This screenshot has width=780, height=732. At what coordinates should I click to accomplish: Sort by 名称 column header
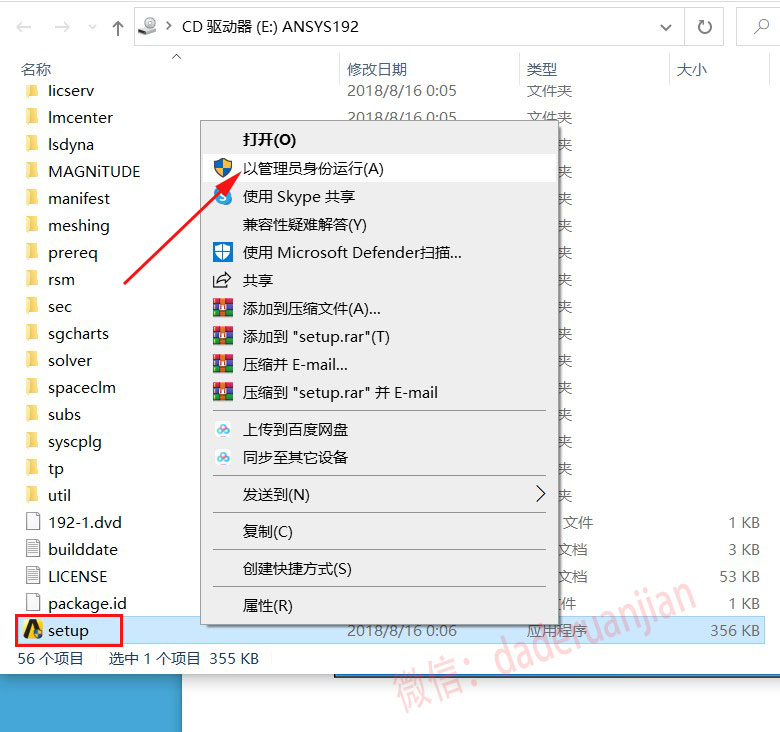pyautogui.click(x=36, y=69)
